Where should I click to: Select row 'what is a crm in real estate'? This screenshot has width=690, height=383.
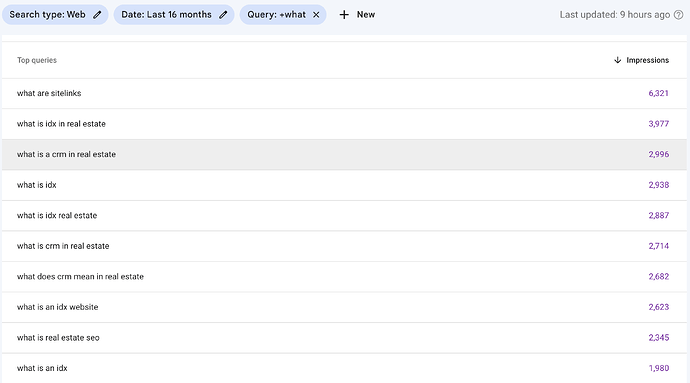[344, 155]
